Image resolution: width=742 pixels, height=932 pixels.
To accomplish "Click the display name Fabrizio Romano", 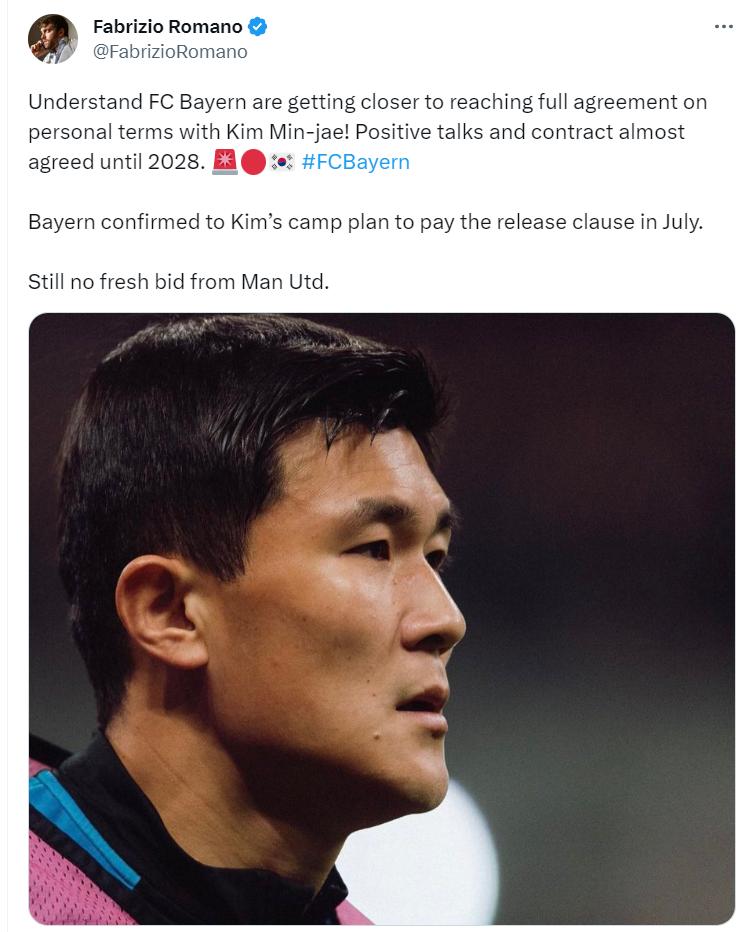I will click(168, 27).
